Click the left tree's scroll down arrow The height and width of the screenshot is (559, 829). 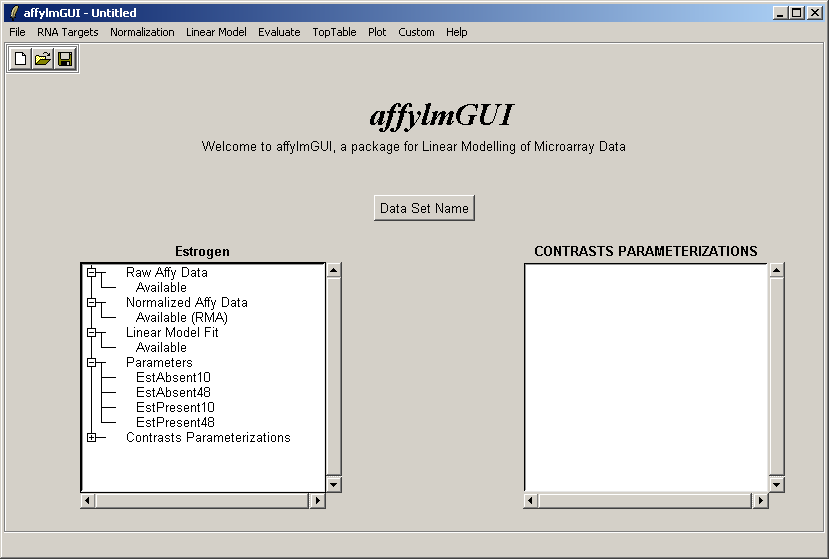[334, 484]
